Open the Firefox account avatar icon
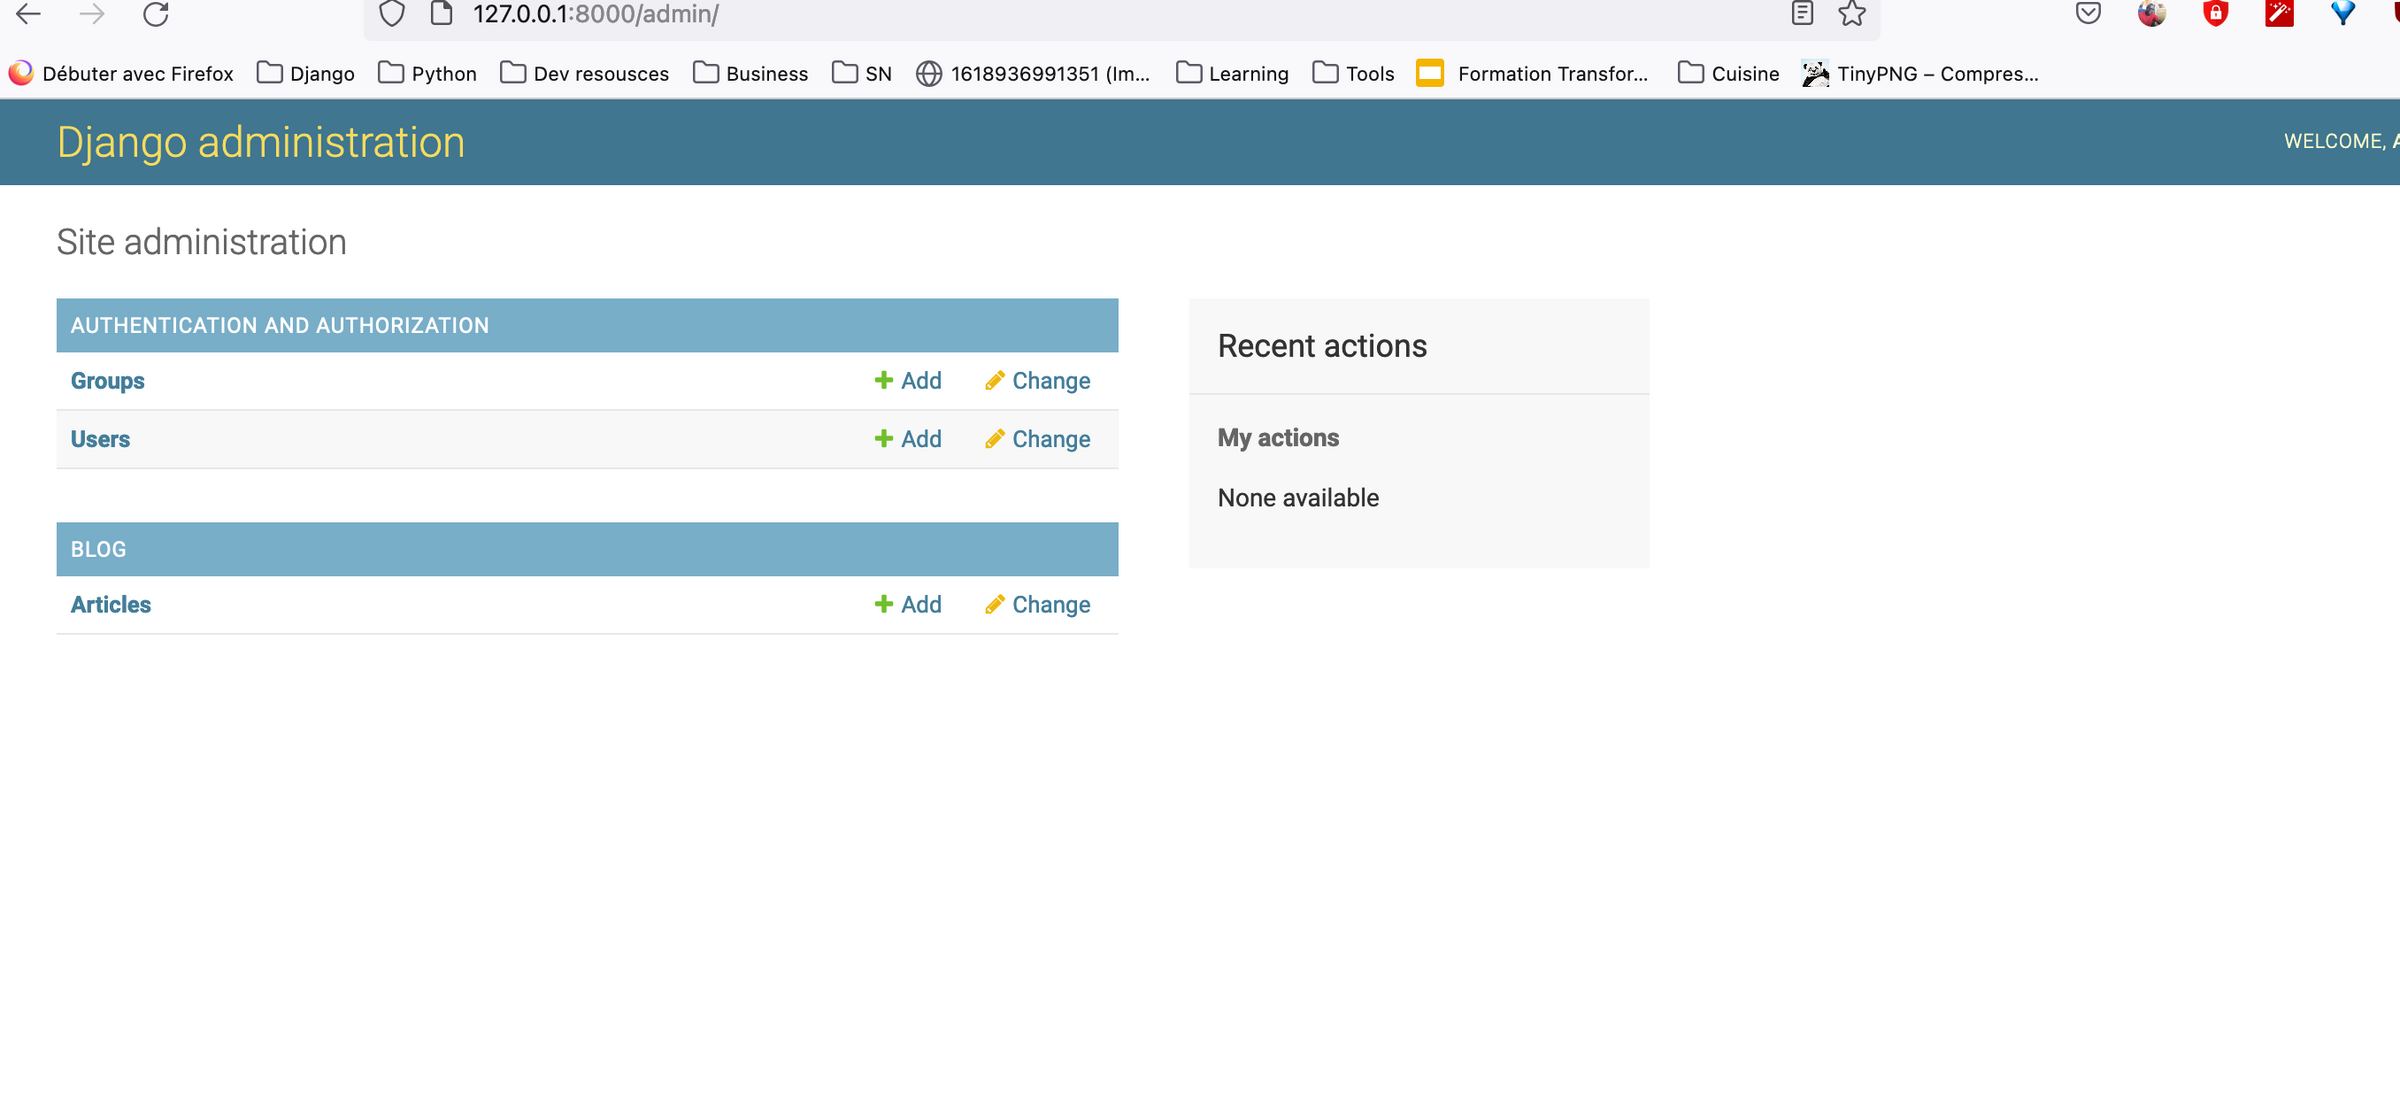This screenshot has width=2400, height=1119. (x=2151, y=13)
